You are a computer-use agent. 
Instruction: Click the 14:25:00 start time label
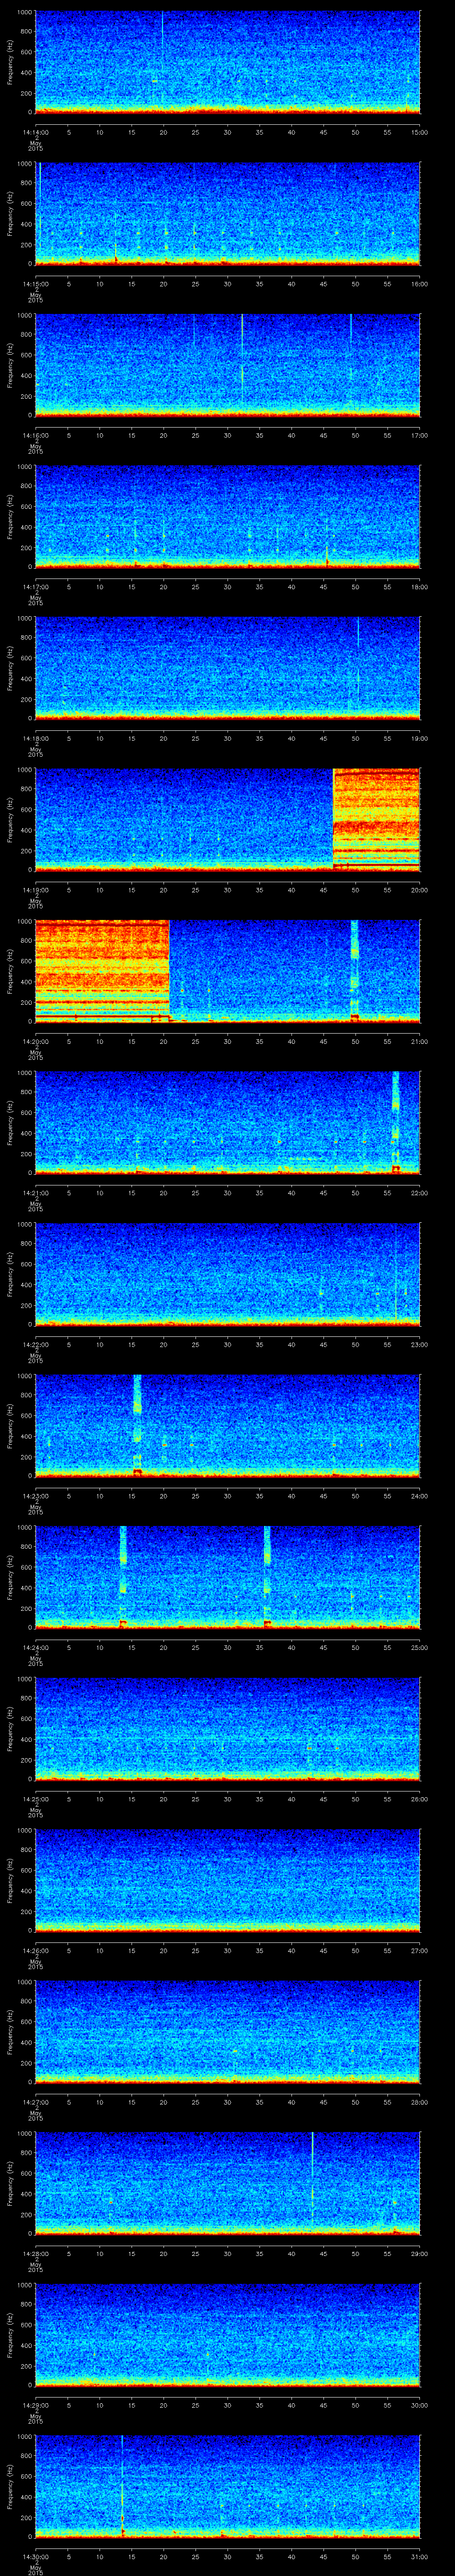point(35,1799)
